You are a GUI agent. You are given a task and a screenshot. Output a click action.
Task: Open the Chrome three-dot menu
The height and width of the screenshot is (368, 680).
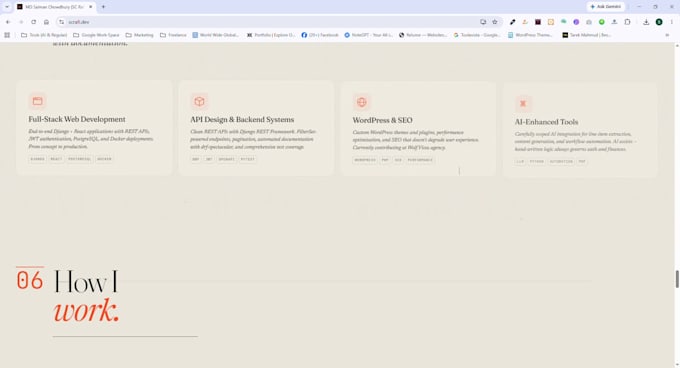[x=672, y=22]
